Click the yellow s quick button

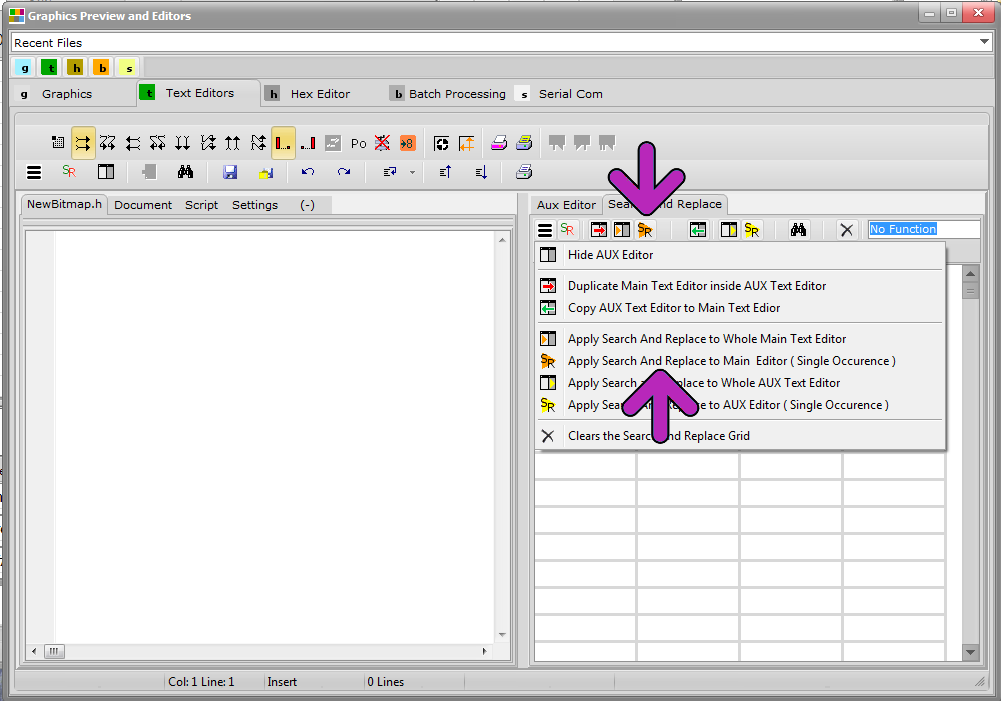click(x=129, y=68)
